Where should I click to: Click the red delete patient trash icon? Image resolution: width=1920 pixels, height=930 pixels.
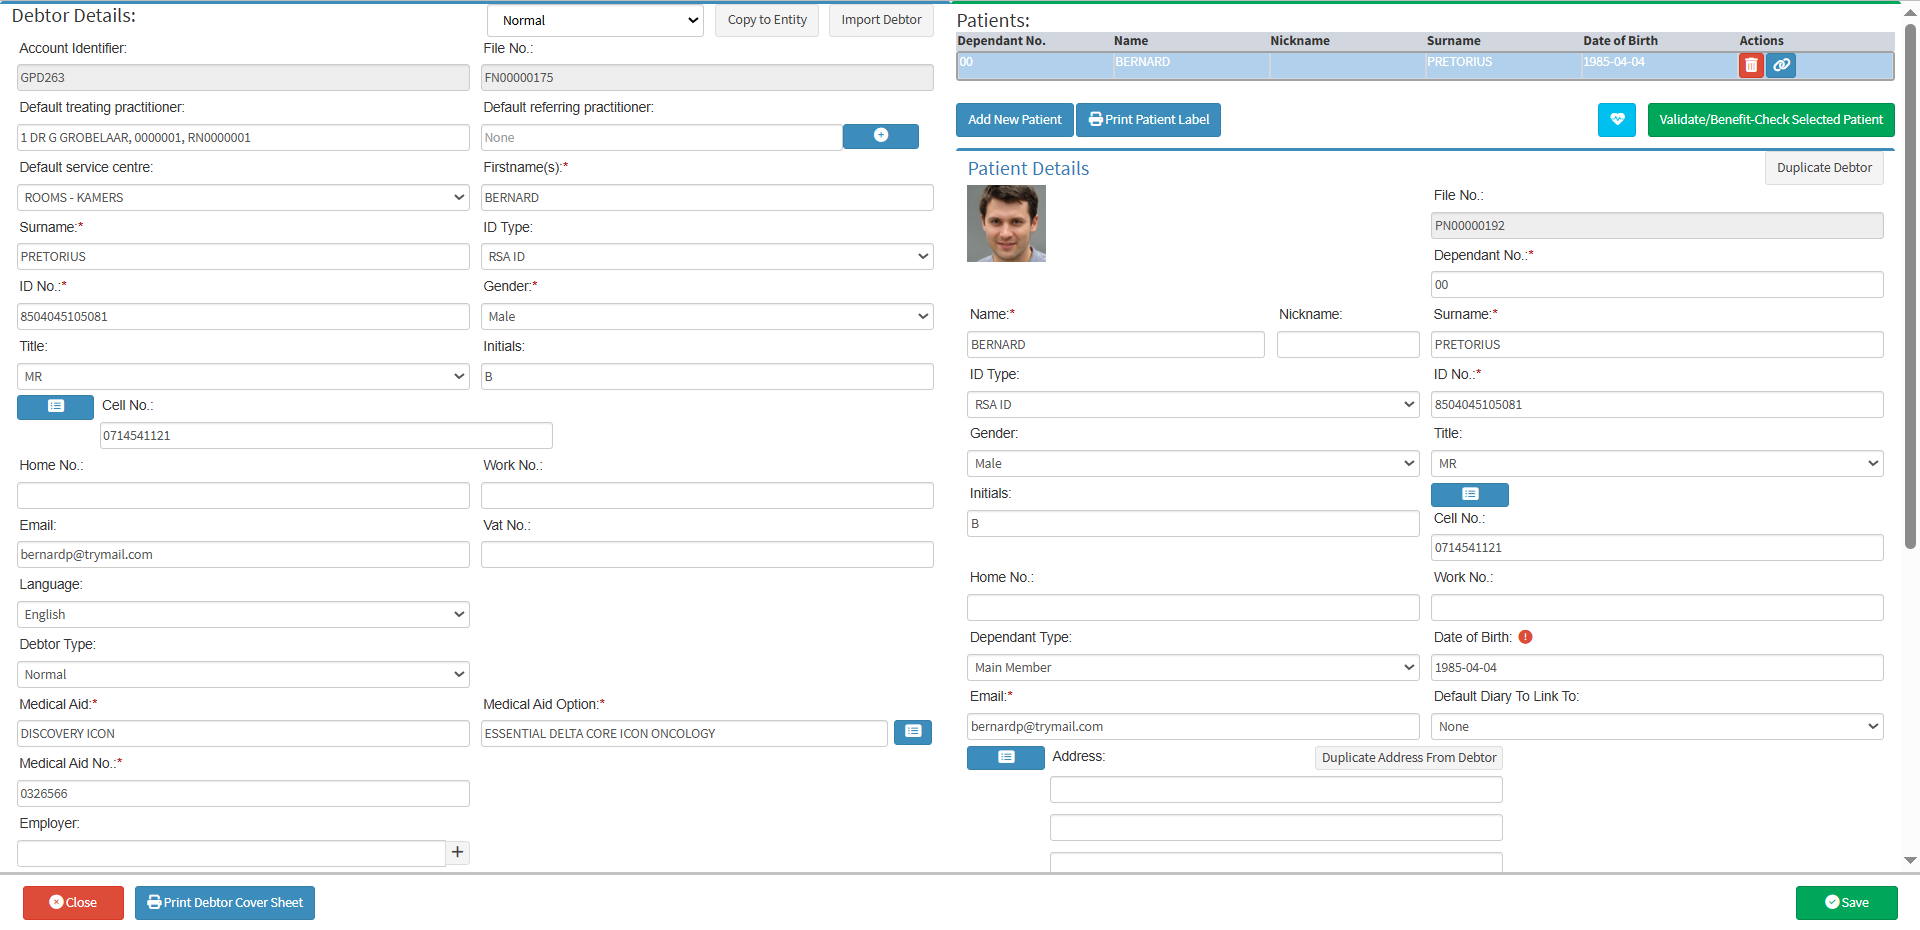1750,65
